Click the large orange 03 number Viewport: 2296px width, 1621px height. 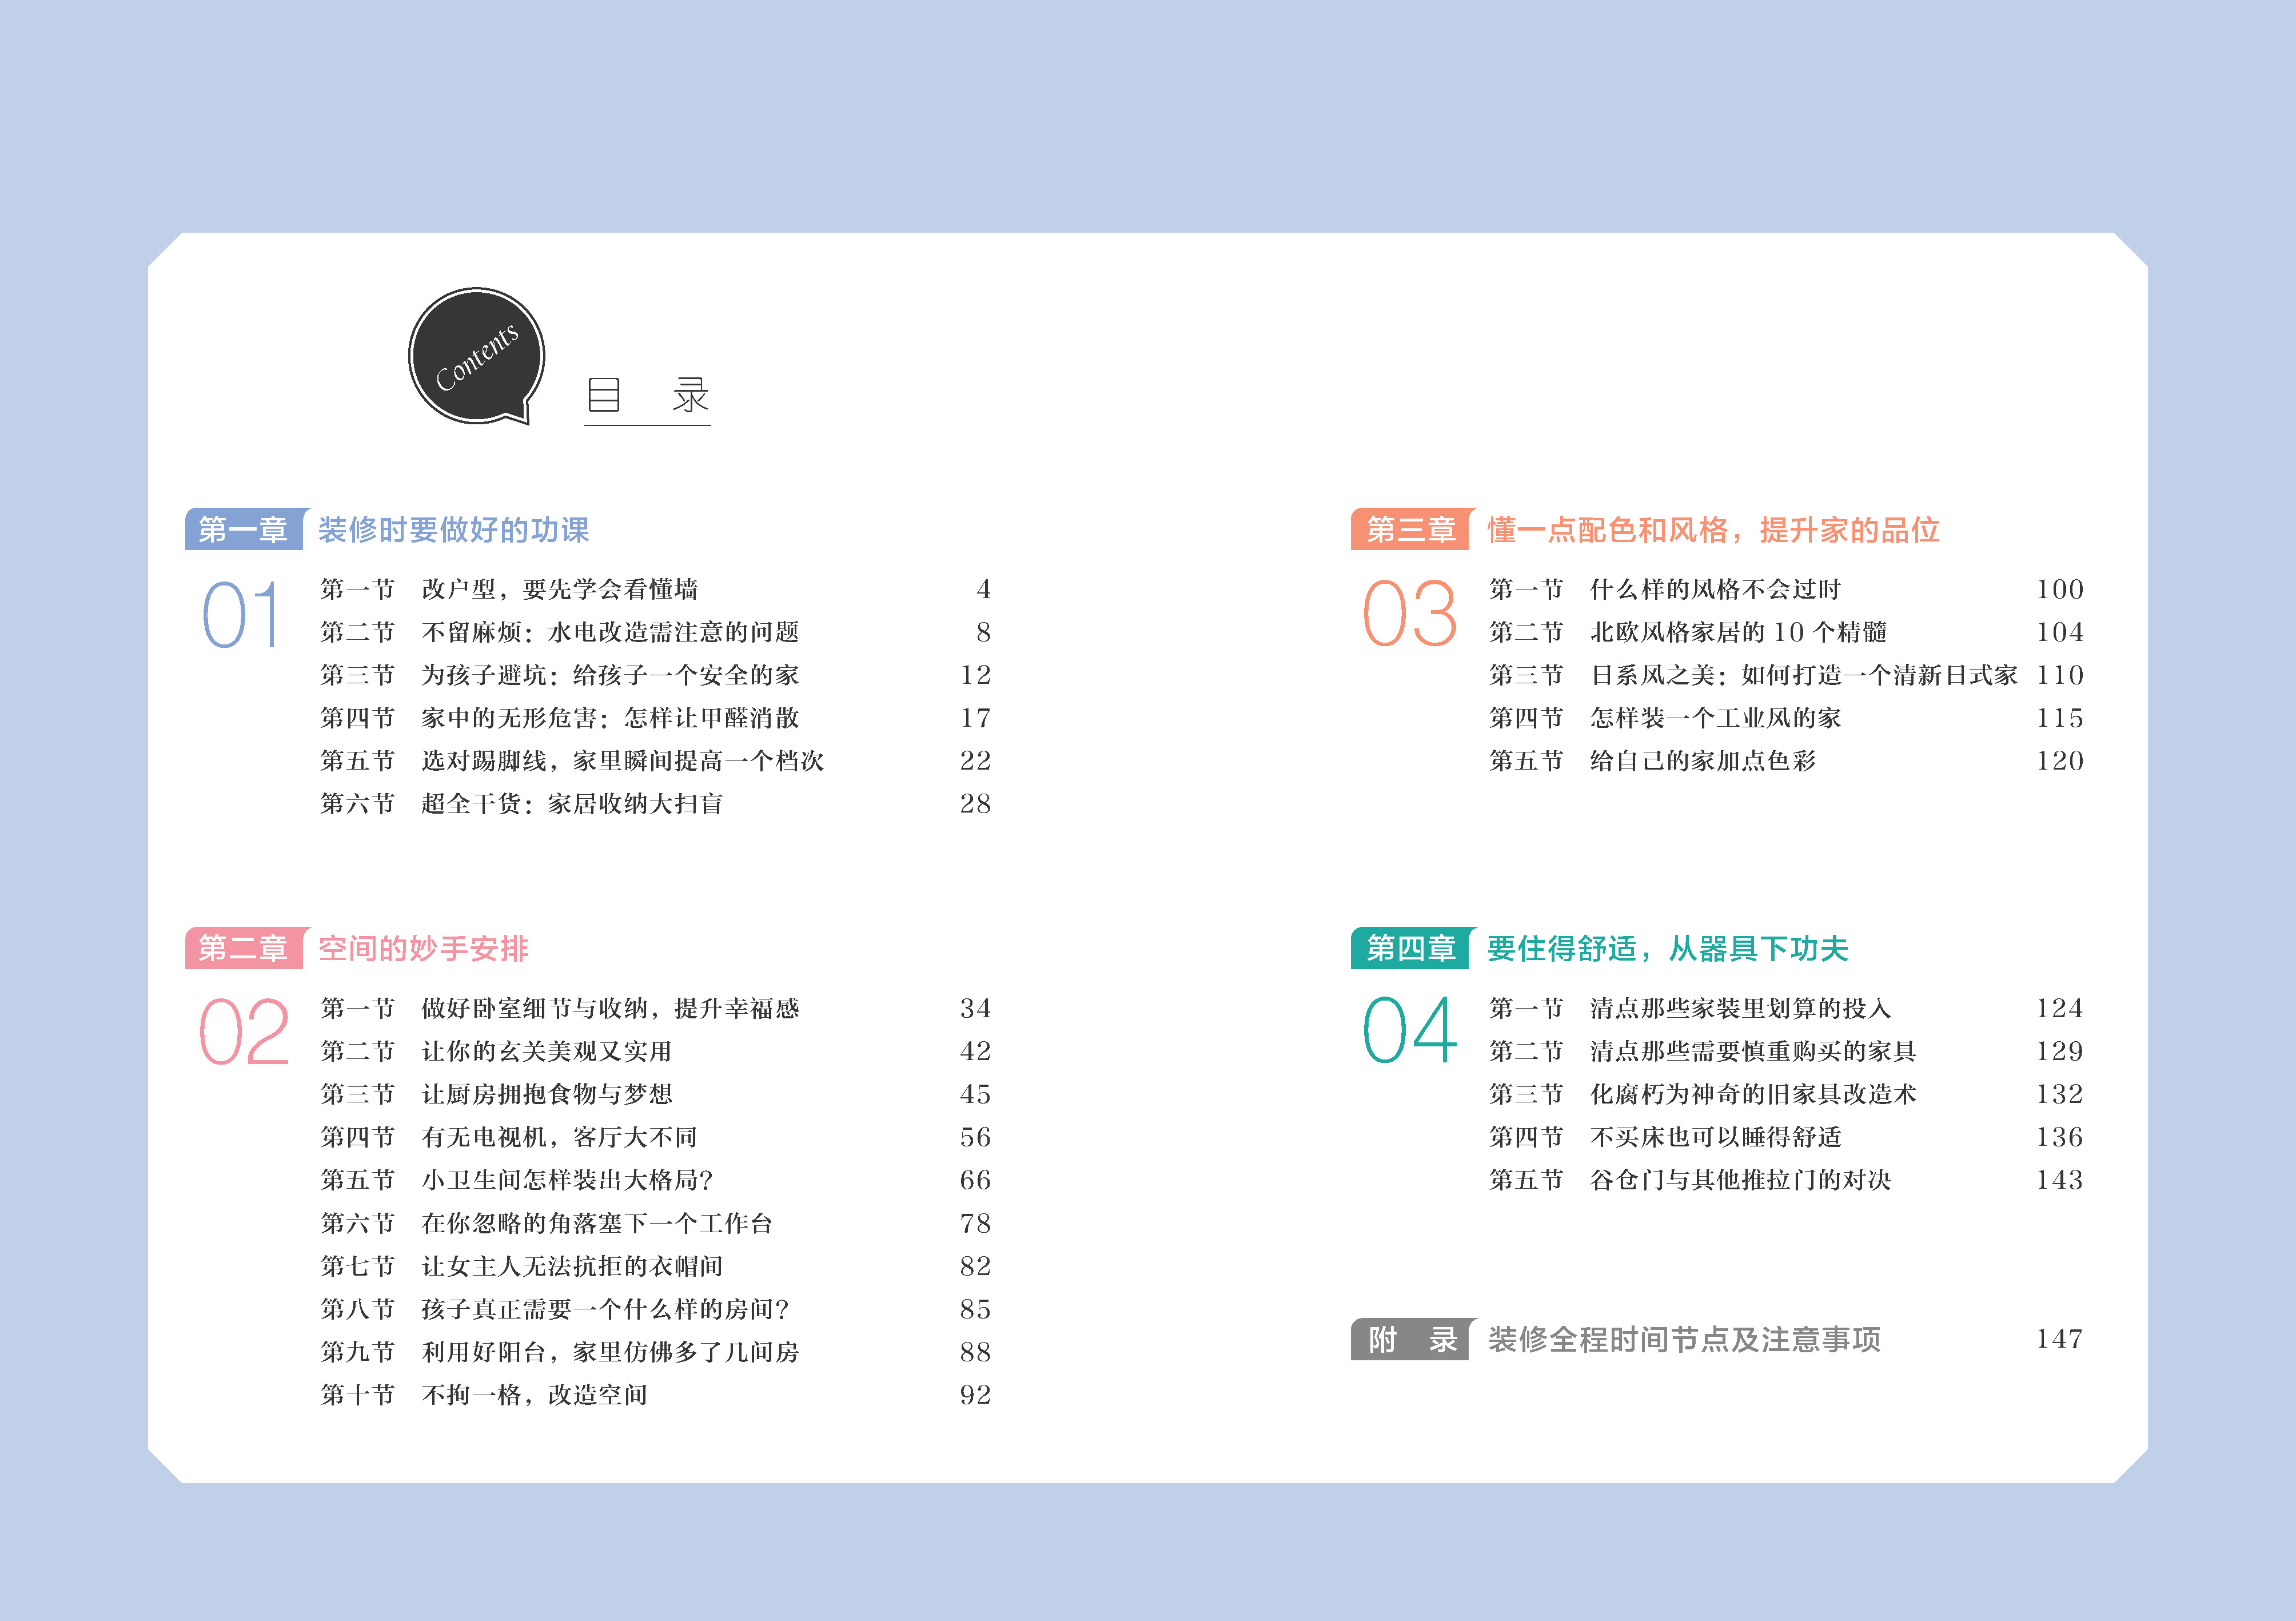click(1410, 614)
